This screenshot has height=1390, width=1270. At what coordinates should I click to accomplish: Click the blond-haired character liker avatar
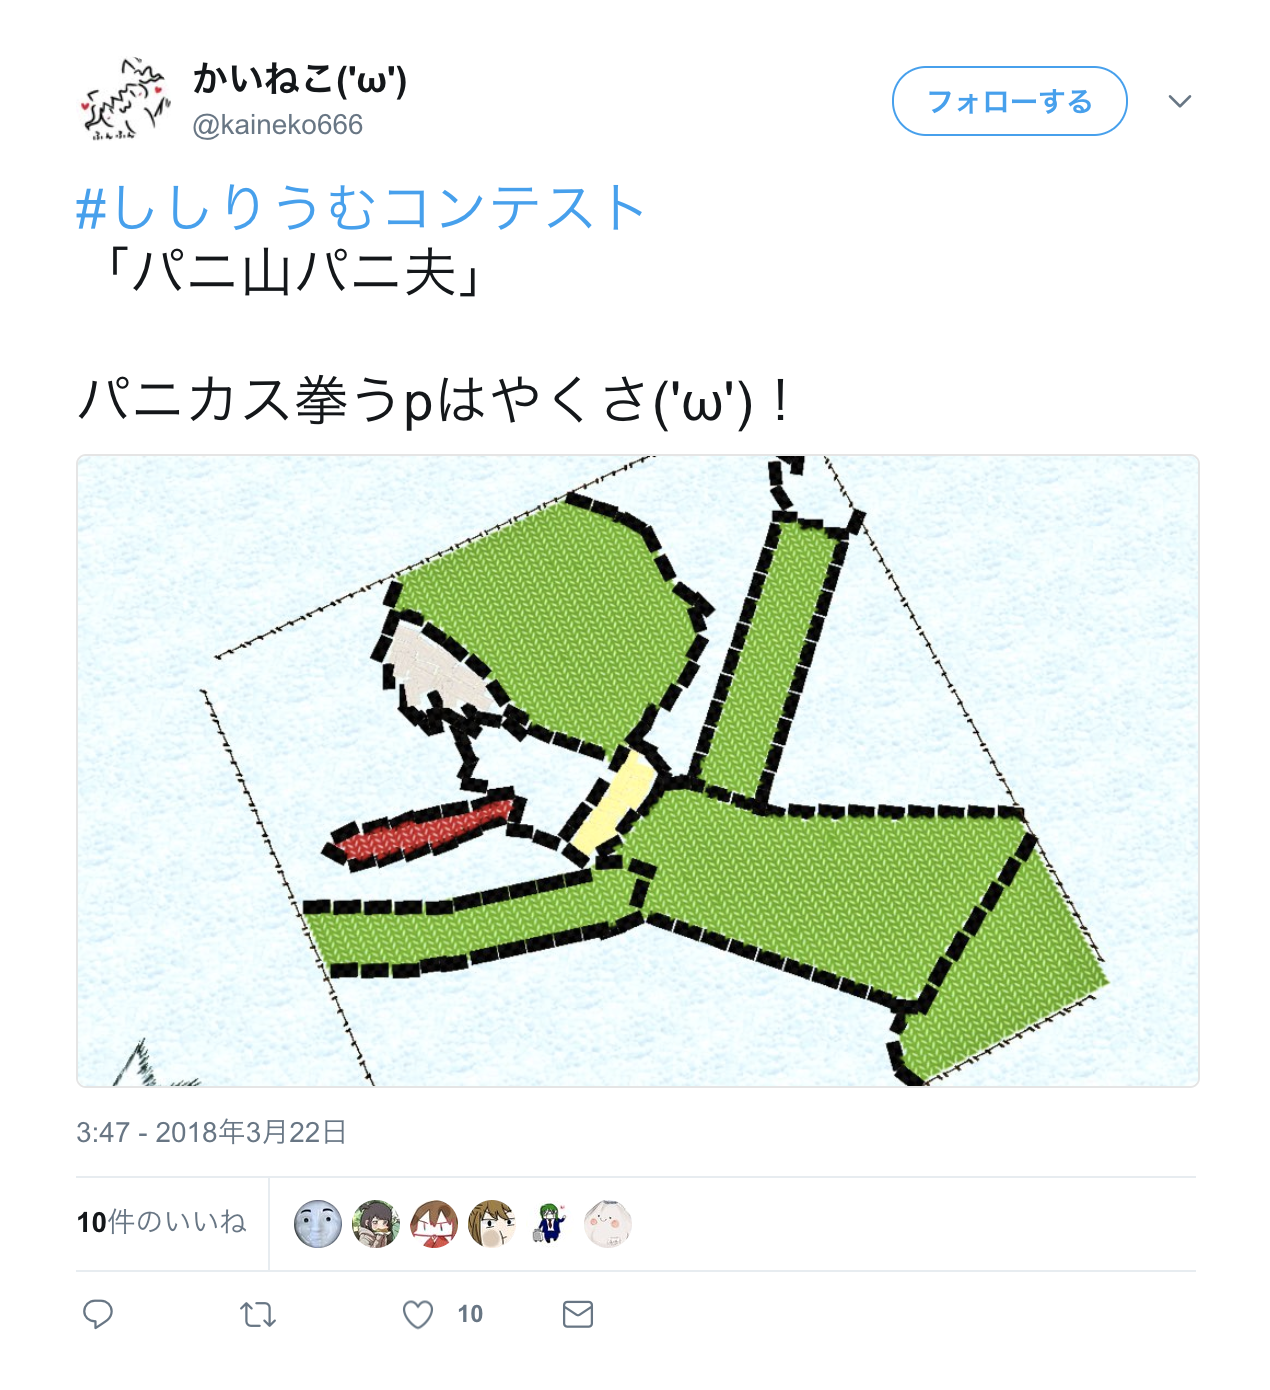pyautogui.click(x=492, y=1224)
